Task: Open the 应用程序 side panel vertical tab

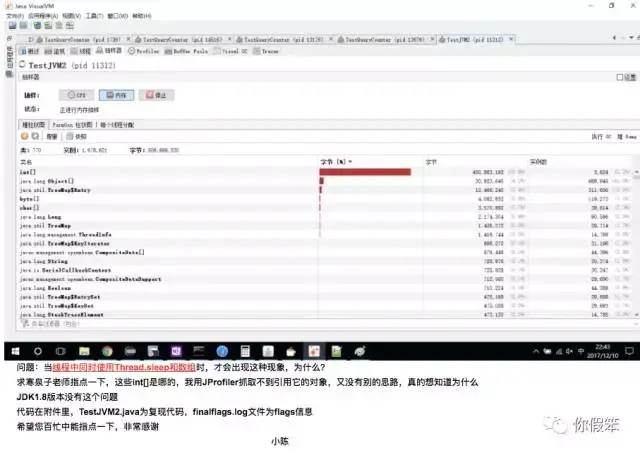Action: point(9,58)
